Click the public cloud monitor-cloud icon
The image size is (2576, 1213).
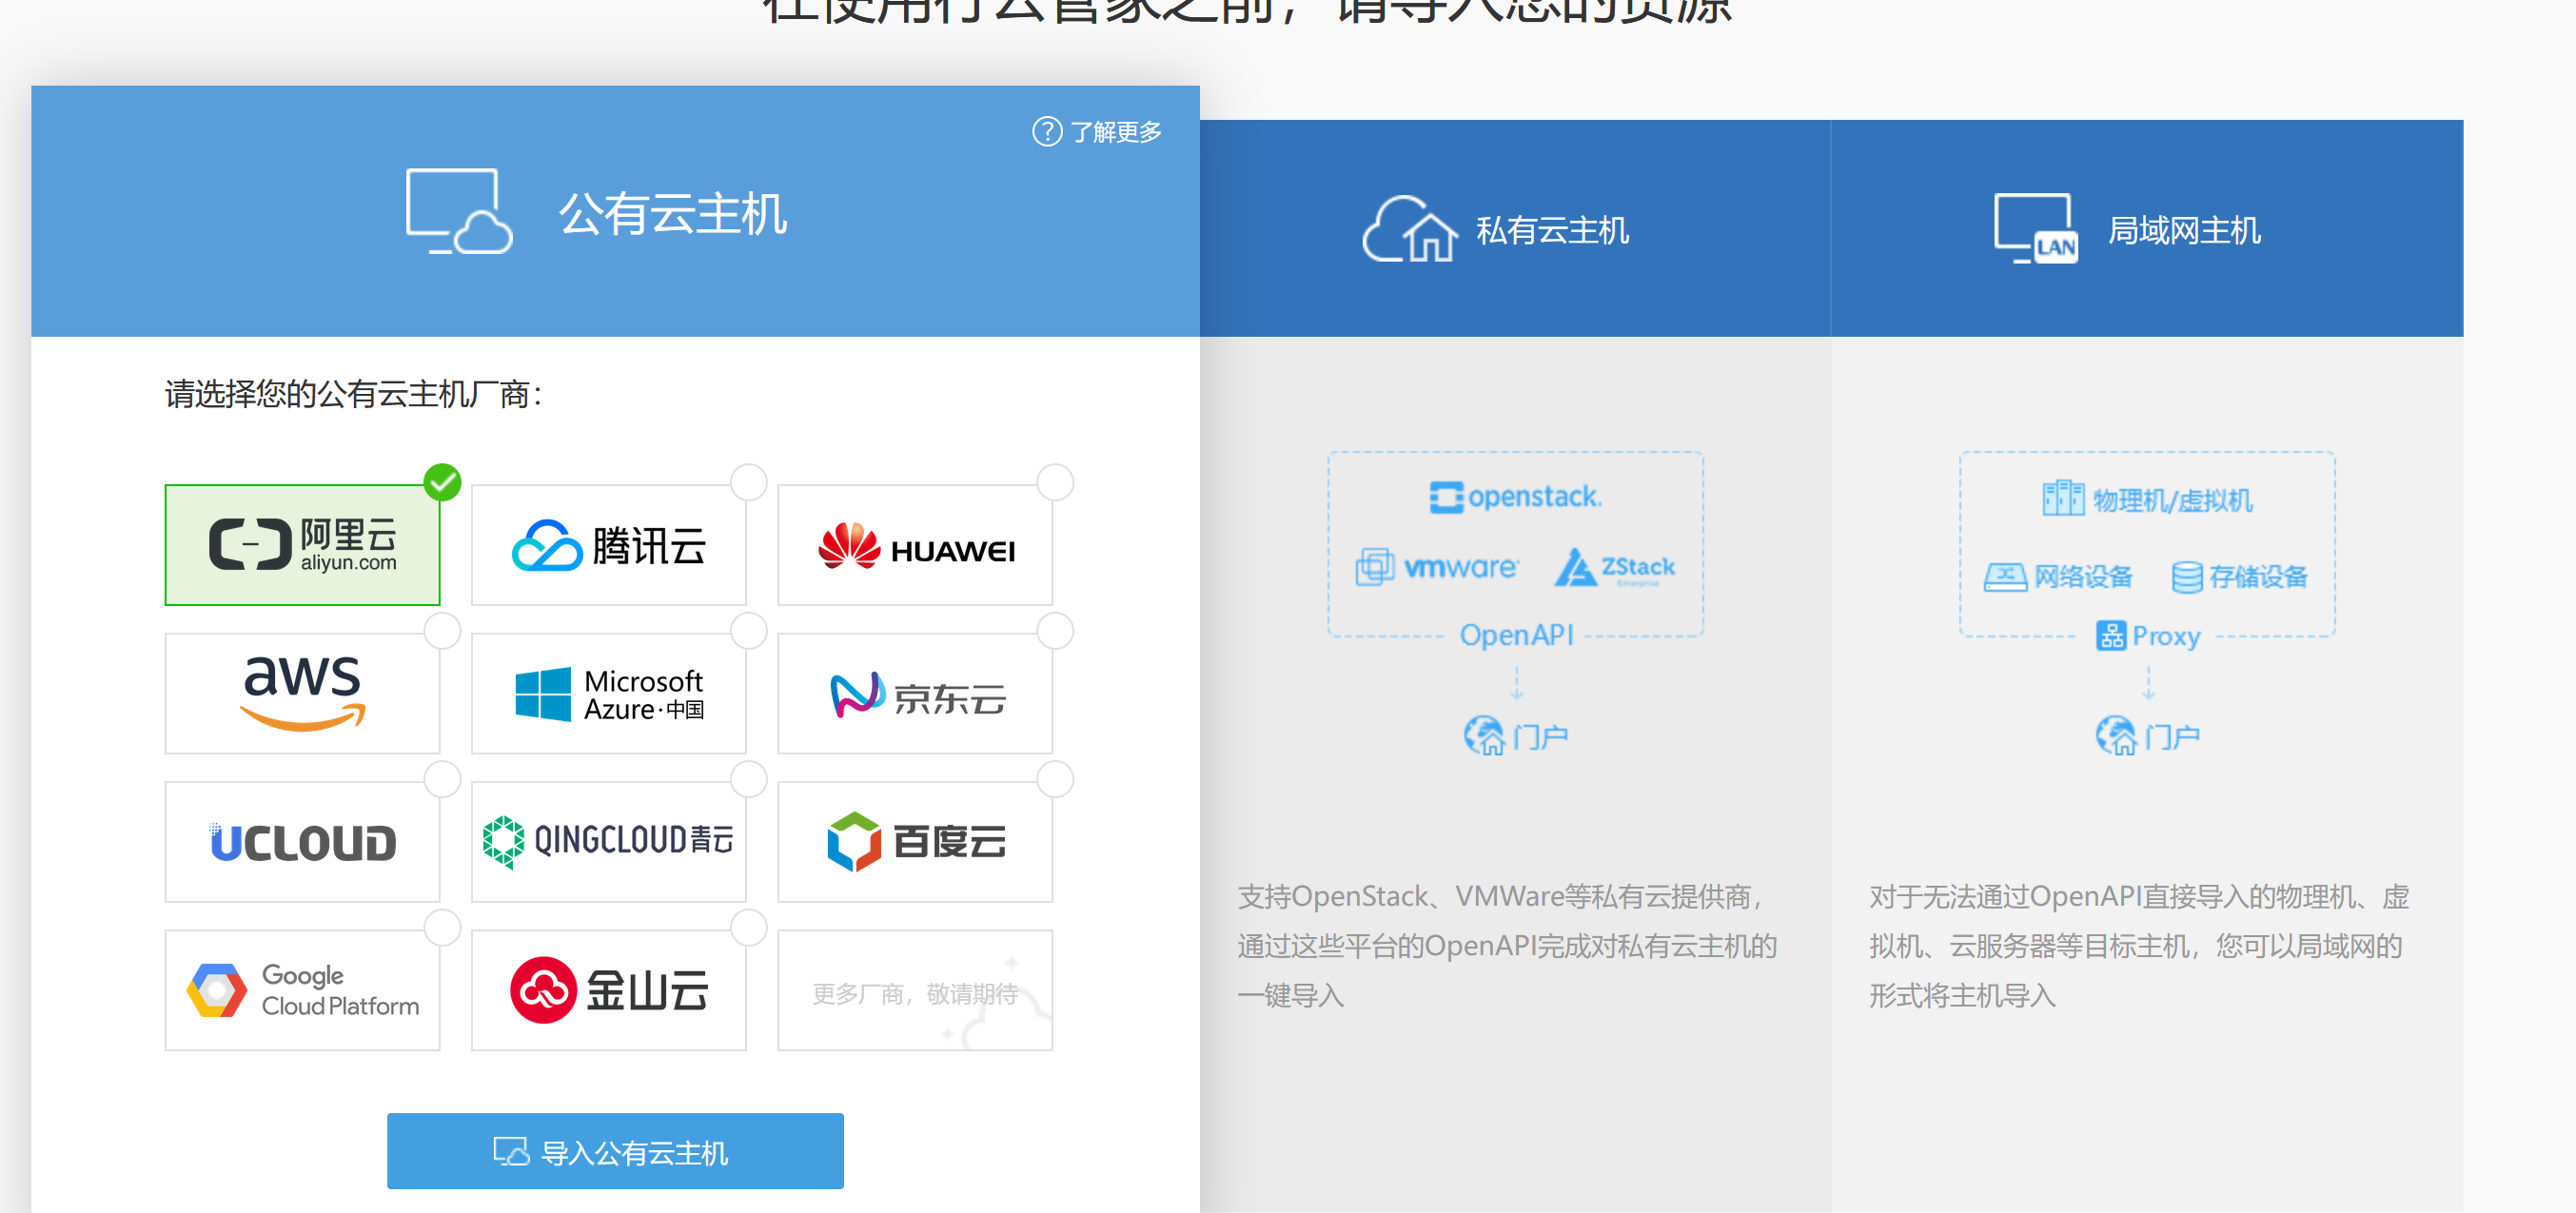[x=459, y=211]
